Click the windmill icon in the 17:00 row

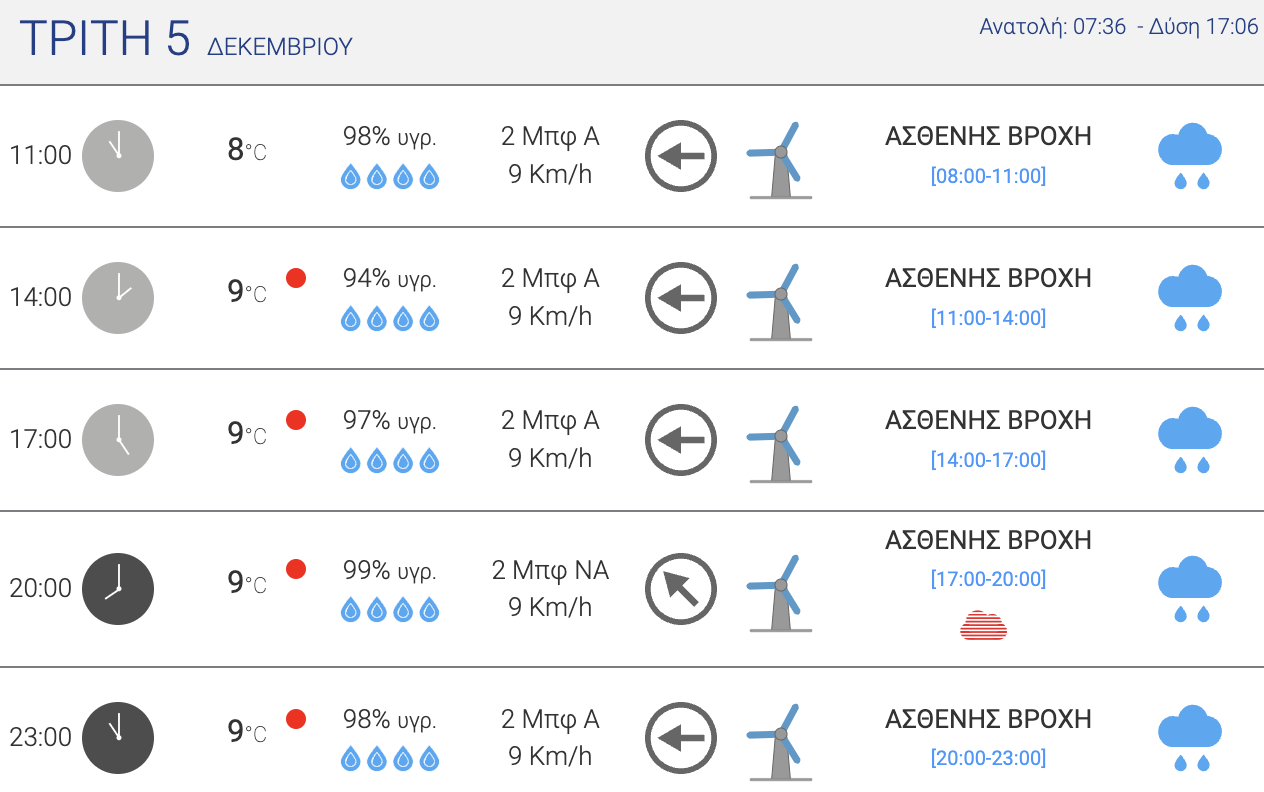coord(779,444)
